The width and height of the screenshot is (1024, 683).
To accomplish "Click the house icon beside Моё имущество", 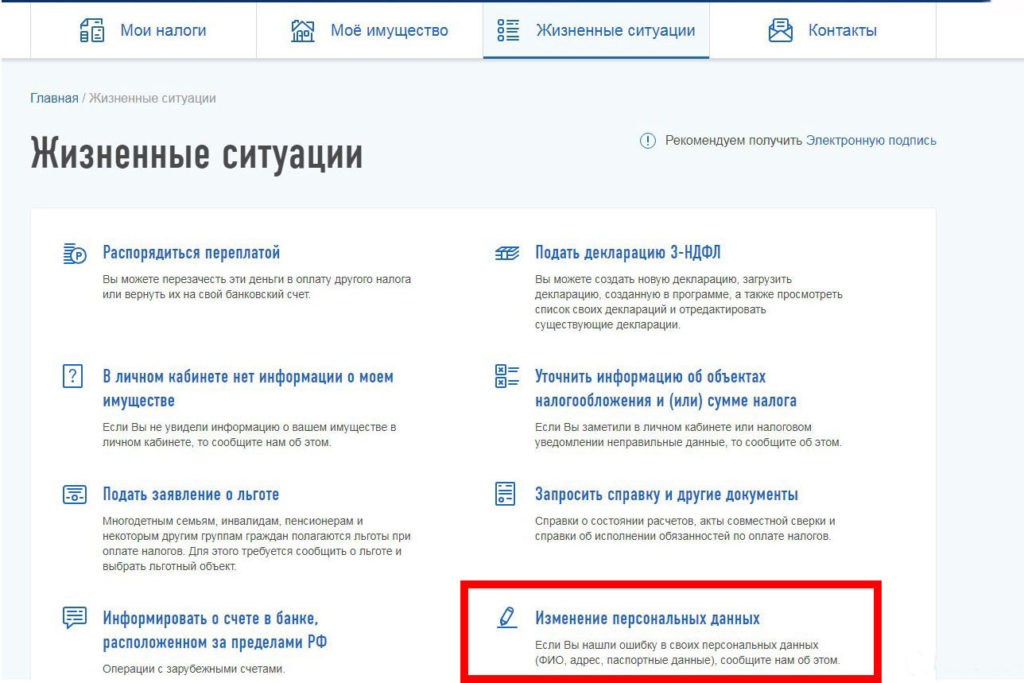I will point(302,30).
